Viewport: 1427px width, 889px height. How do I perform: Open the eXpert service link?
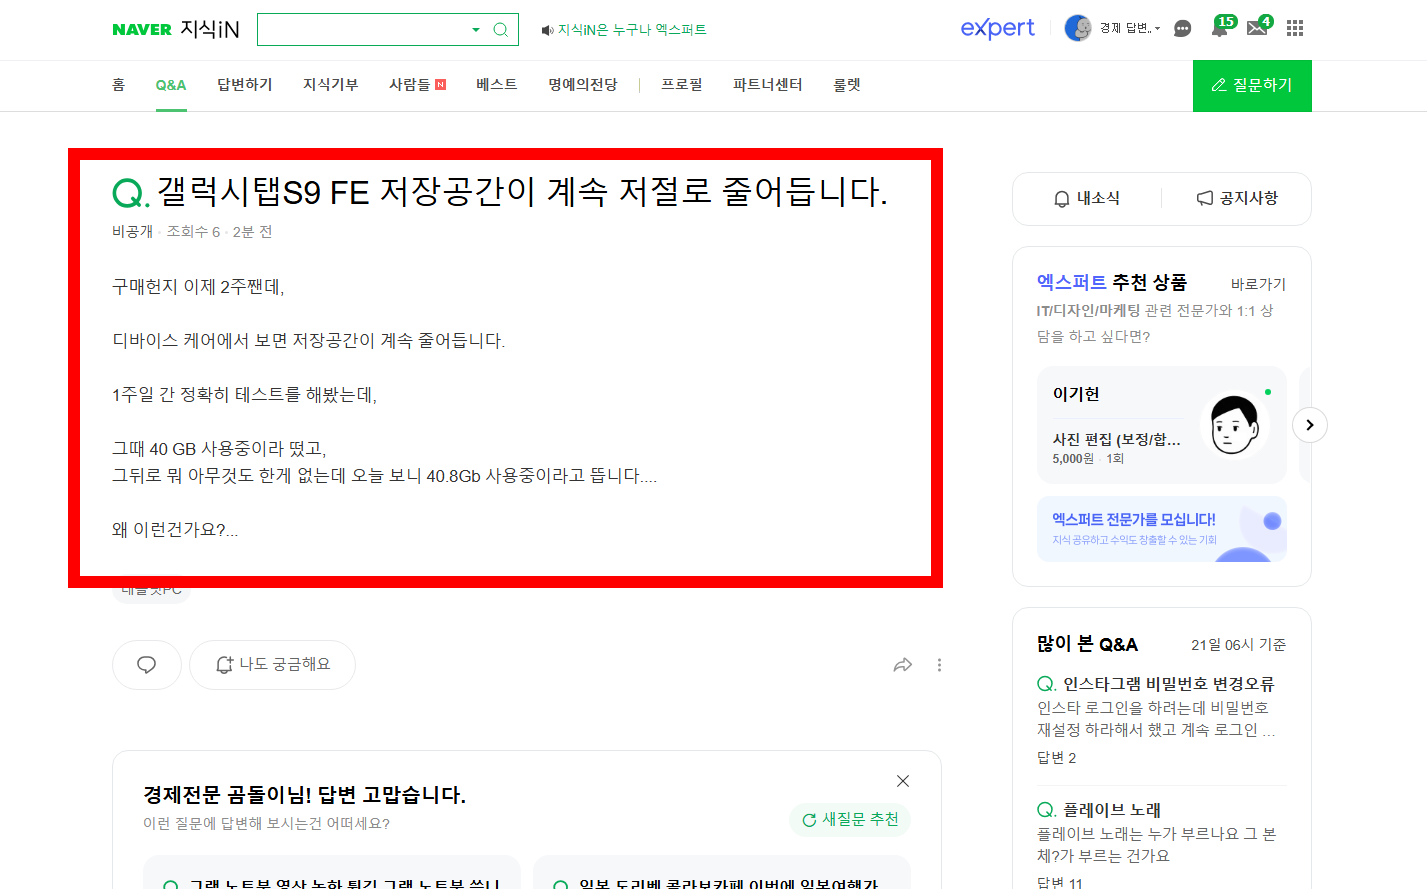click(x=997, y=28)
